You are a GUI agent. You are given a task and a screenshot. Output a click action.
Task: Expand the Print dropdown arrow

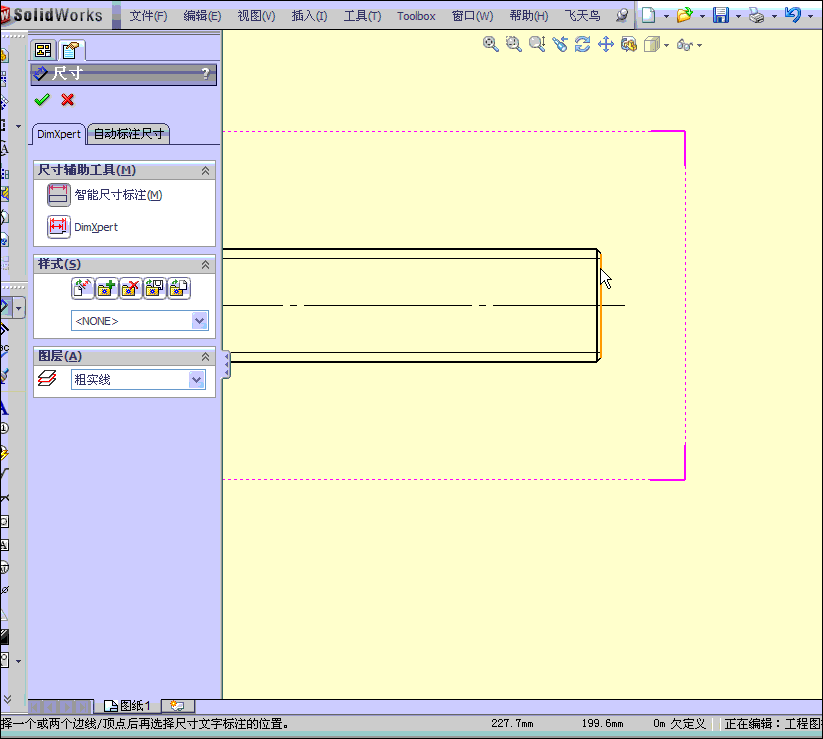774,16
